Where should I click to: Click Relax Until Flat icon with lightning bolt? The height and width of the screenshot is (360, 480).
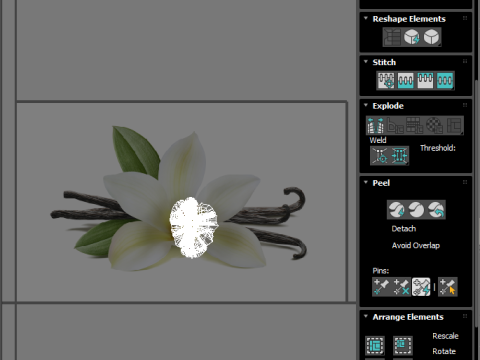[x=412, y=37]
